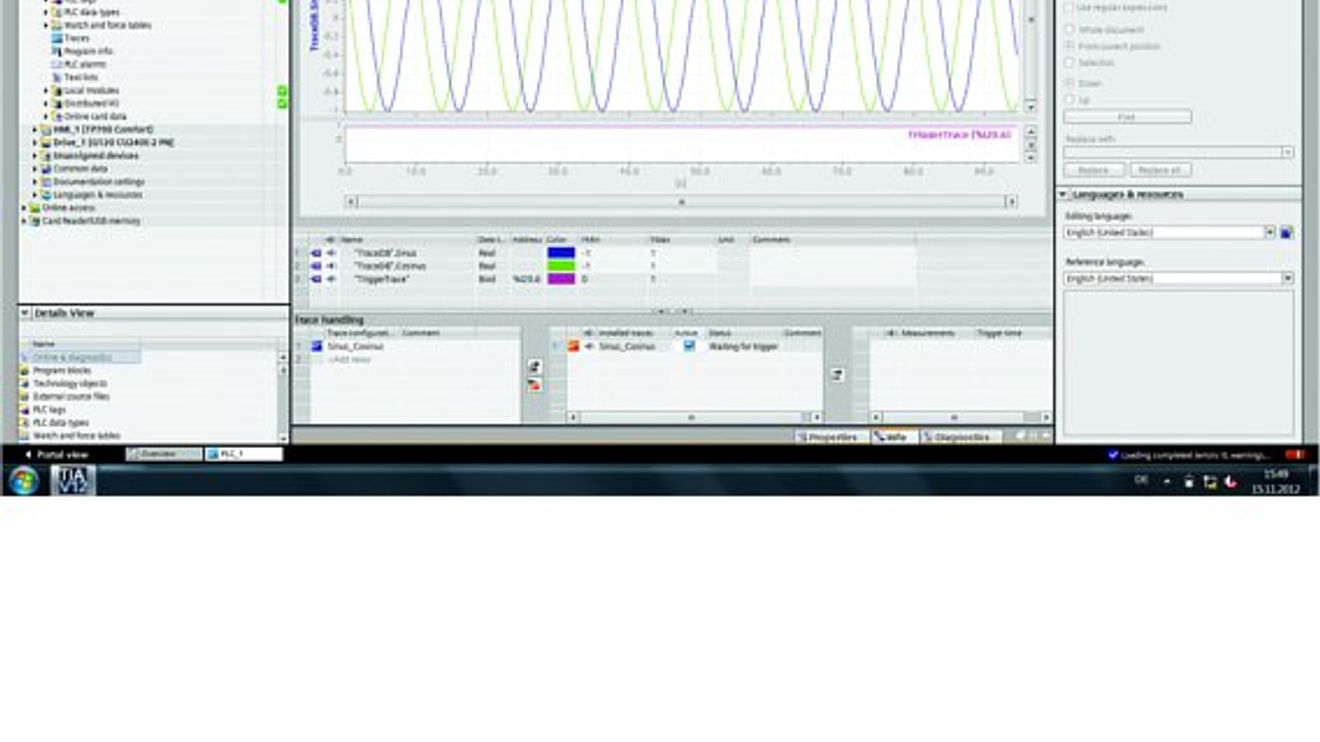
Task: Click the "Trace08".Cosinus signal icon
Action: click(316, 266)
